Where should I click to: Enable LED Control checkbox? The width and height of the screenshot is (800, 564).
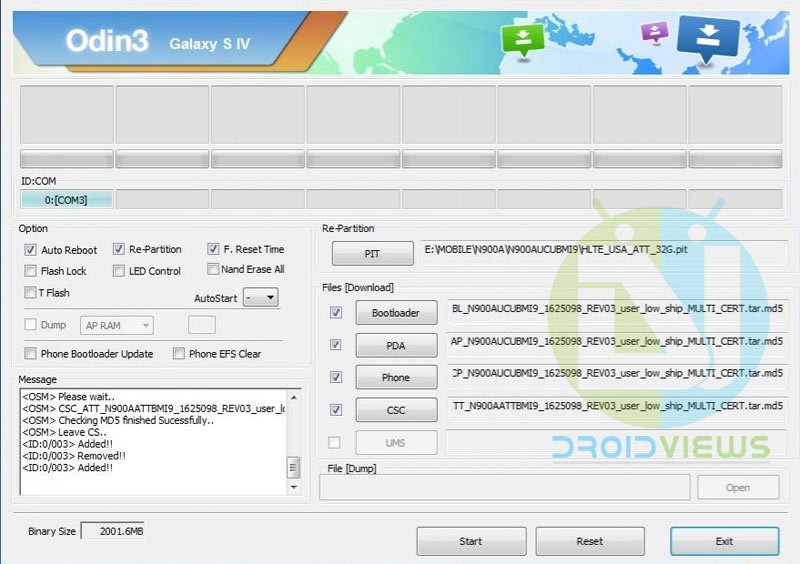[x=118, y=271]
